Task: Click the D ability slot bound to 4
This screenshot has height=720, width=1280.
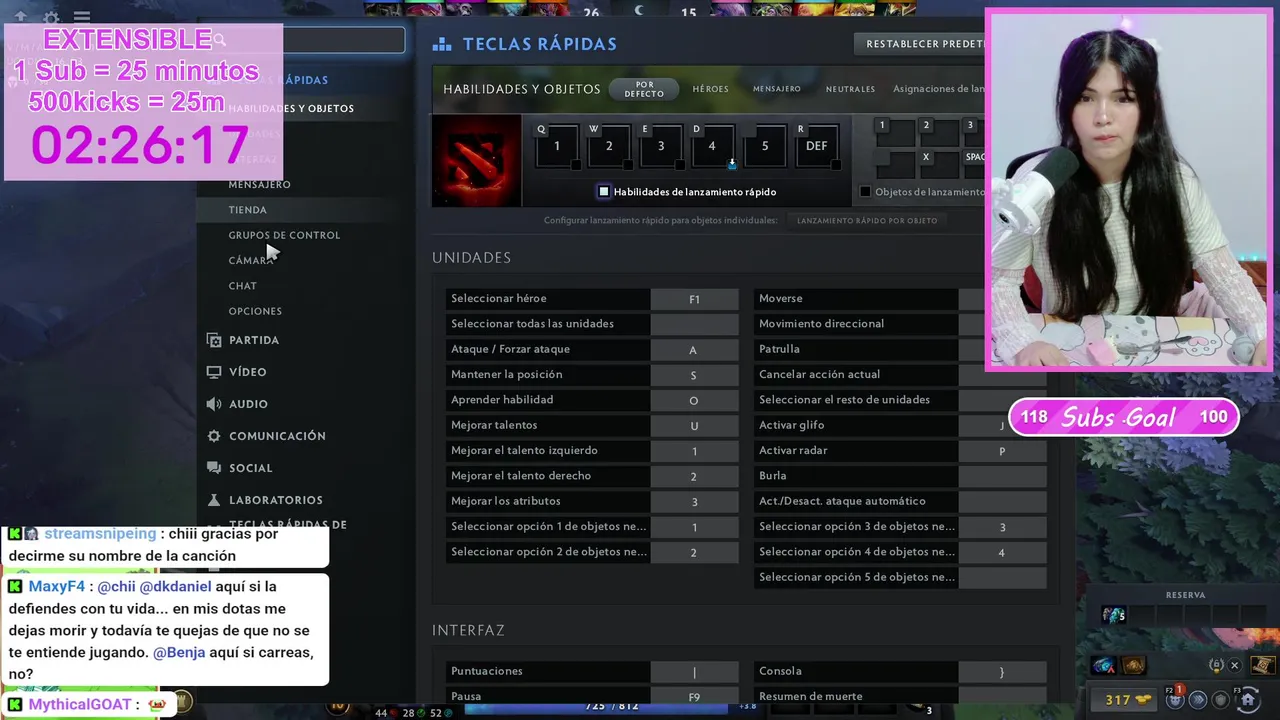Action: [713, 146]
